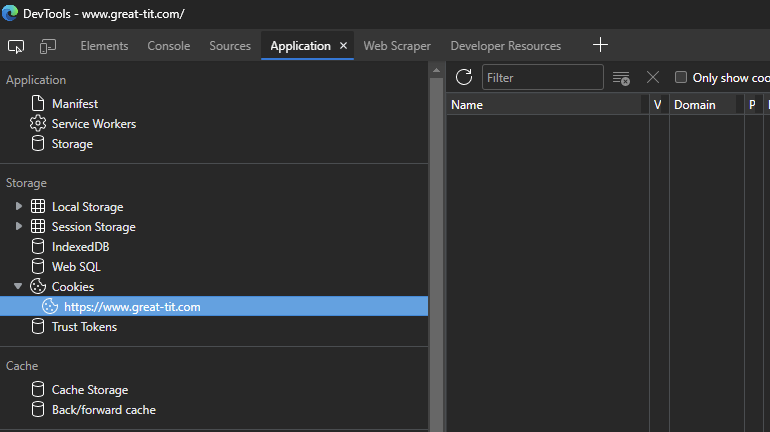
Task: Click the IndexedDB database icon
Action: 38,246
